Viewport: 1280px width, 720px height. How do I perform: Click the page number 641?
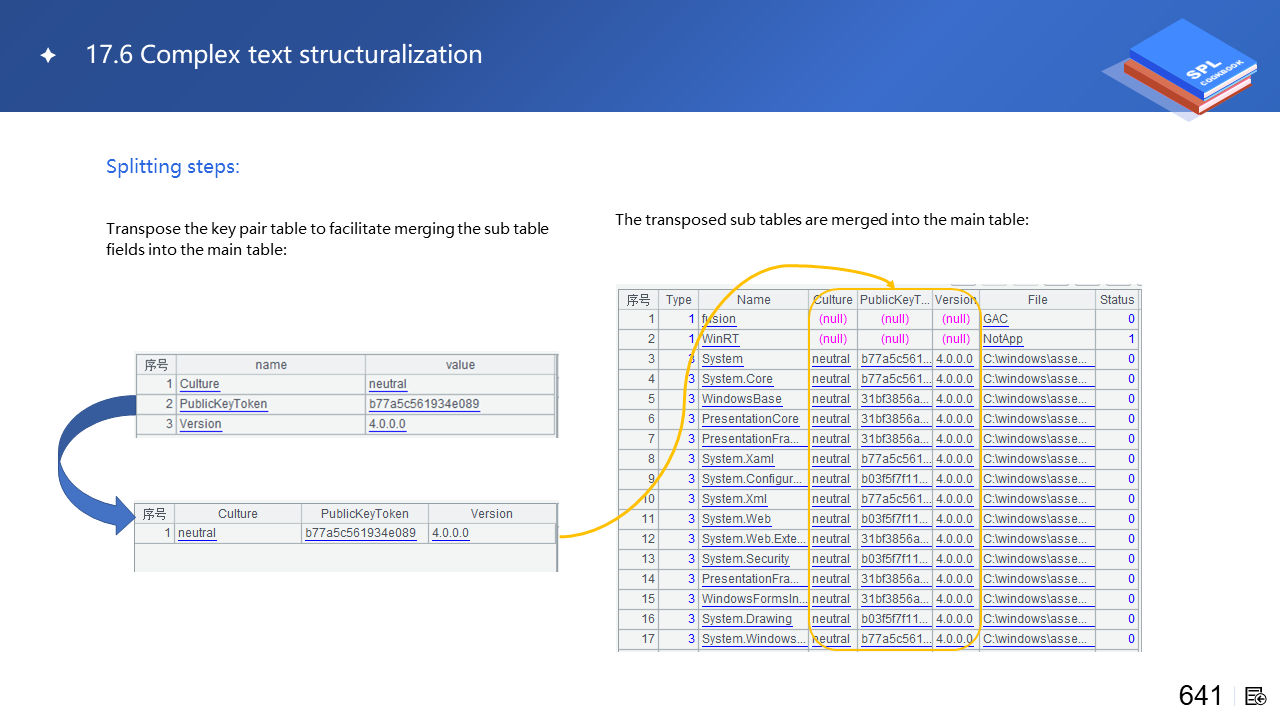1200,696
